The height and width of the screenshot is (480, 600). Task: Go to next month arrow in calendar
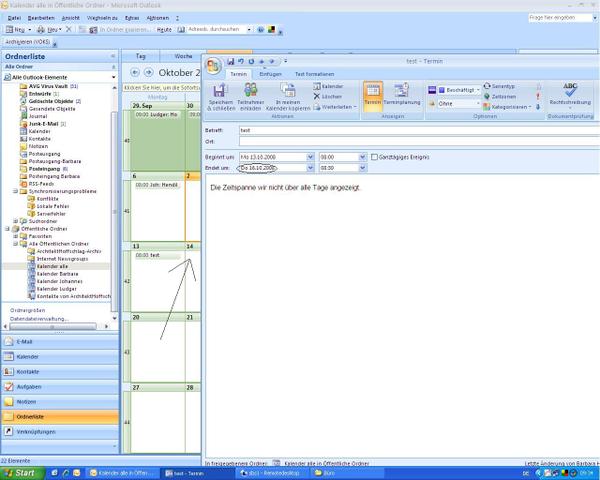[149, 72]
